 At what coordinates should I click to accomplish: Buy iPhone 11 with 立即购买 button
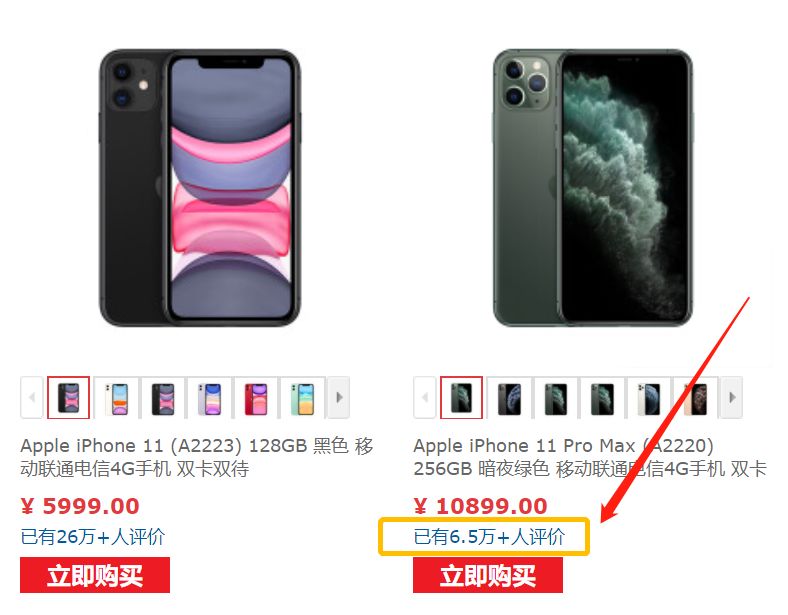[95, 575]
